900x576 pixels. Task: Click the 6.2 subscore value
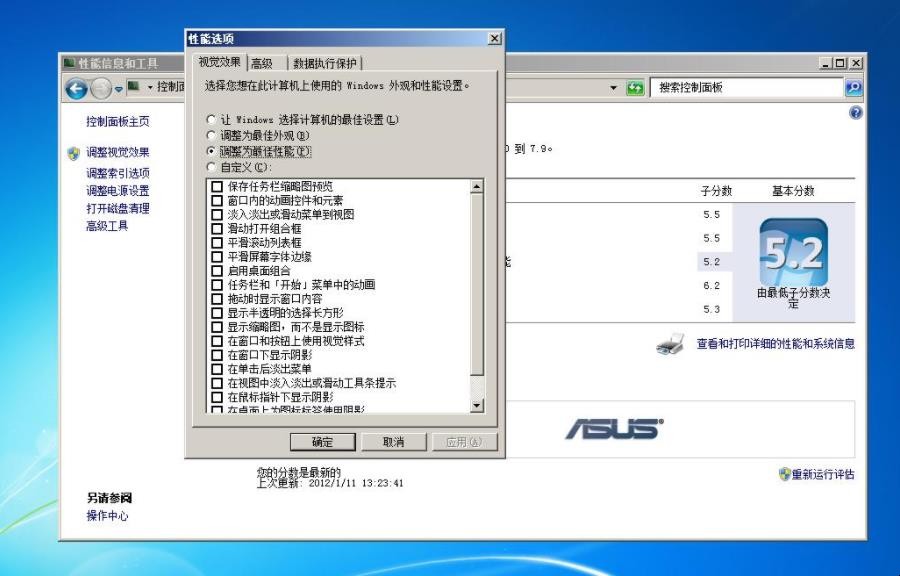[711, 286]
